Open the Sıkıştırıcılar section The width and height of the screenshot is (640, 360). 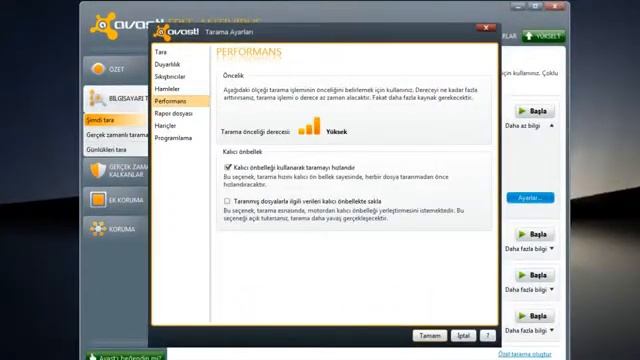pyautogui.click(x=170, y=77)
